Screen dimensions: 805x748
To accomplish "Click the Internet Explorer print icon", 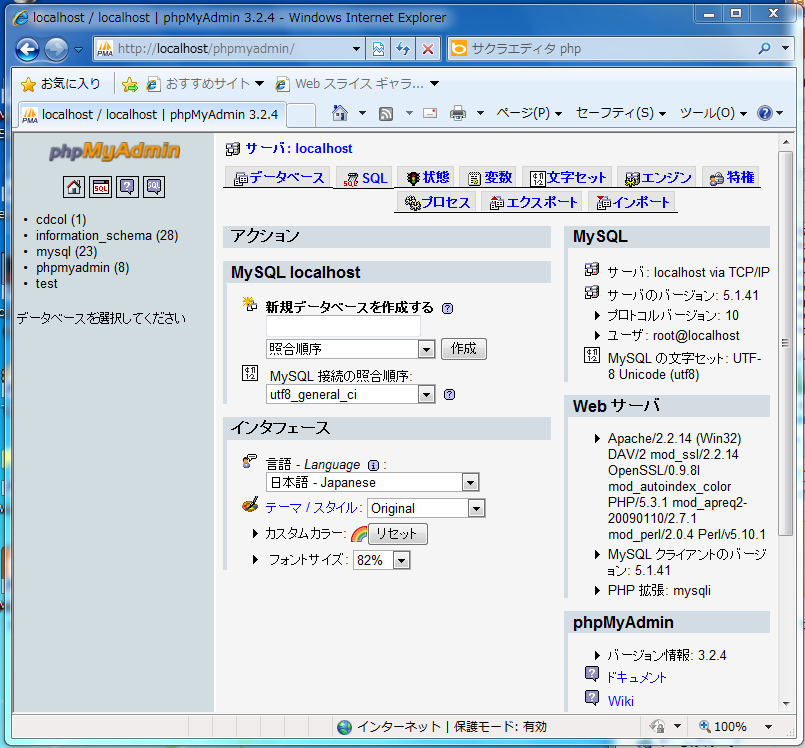I will 458,113.
